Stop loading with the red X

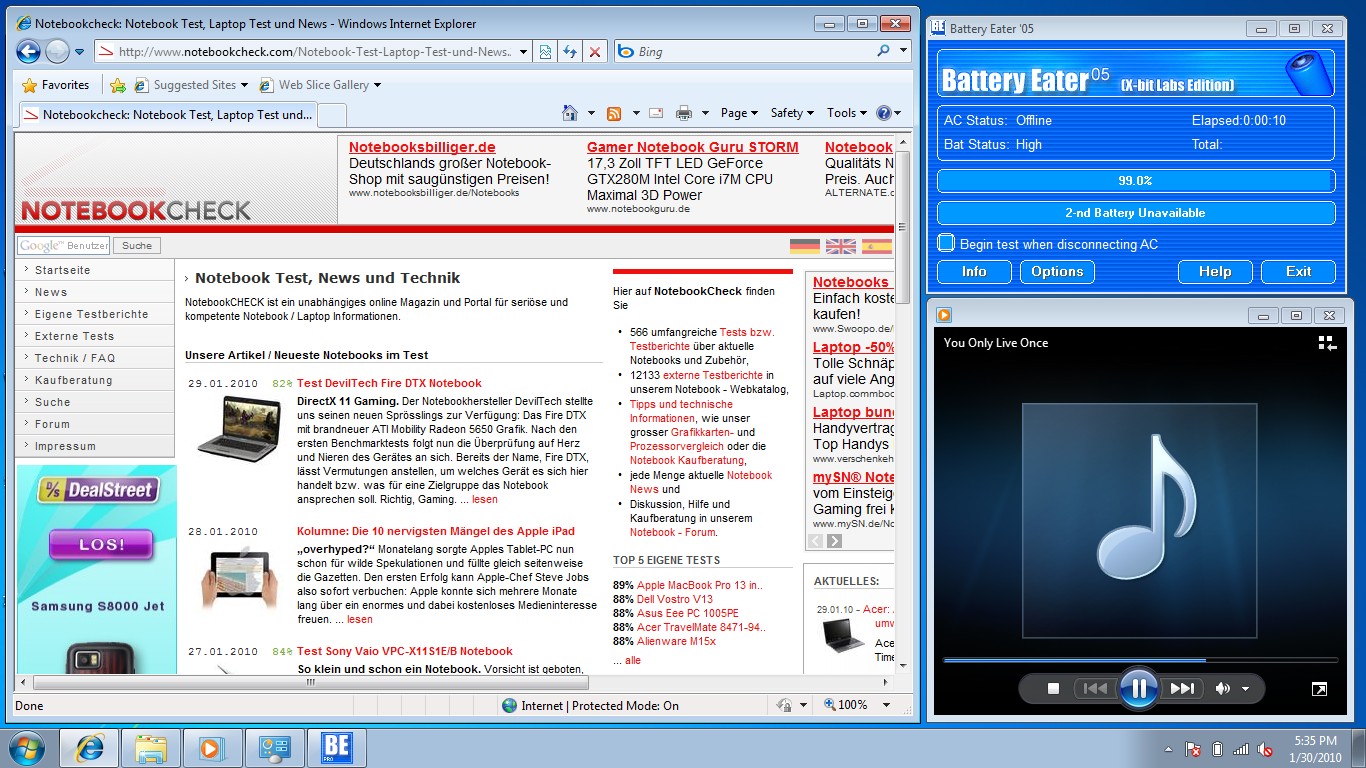[594, 52]
